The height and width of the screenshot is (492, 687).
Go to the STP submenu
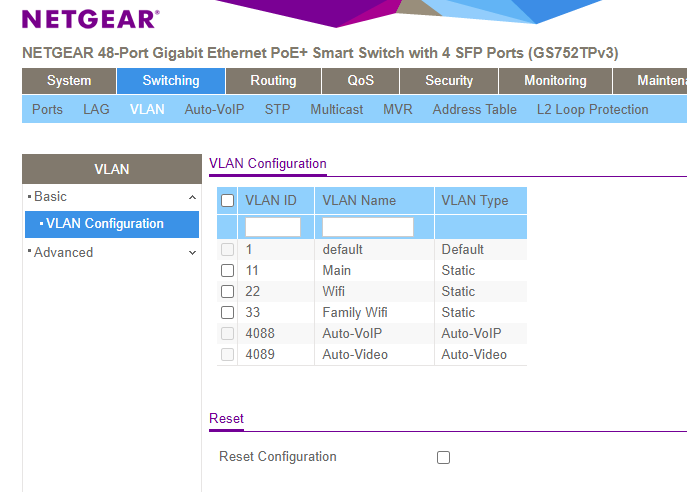(277, 109)
